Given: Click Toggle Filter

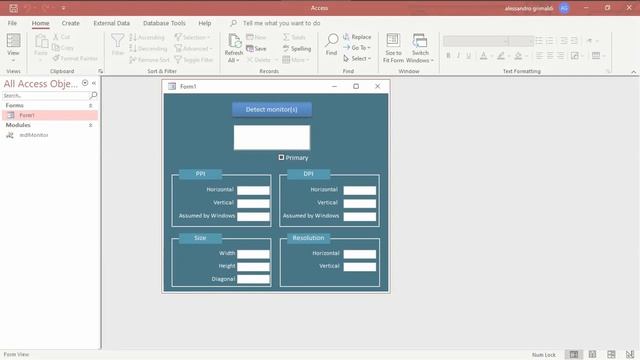Looking at the screenshot, I should 194,60.
